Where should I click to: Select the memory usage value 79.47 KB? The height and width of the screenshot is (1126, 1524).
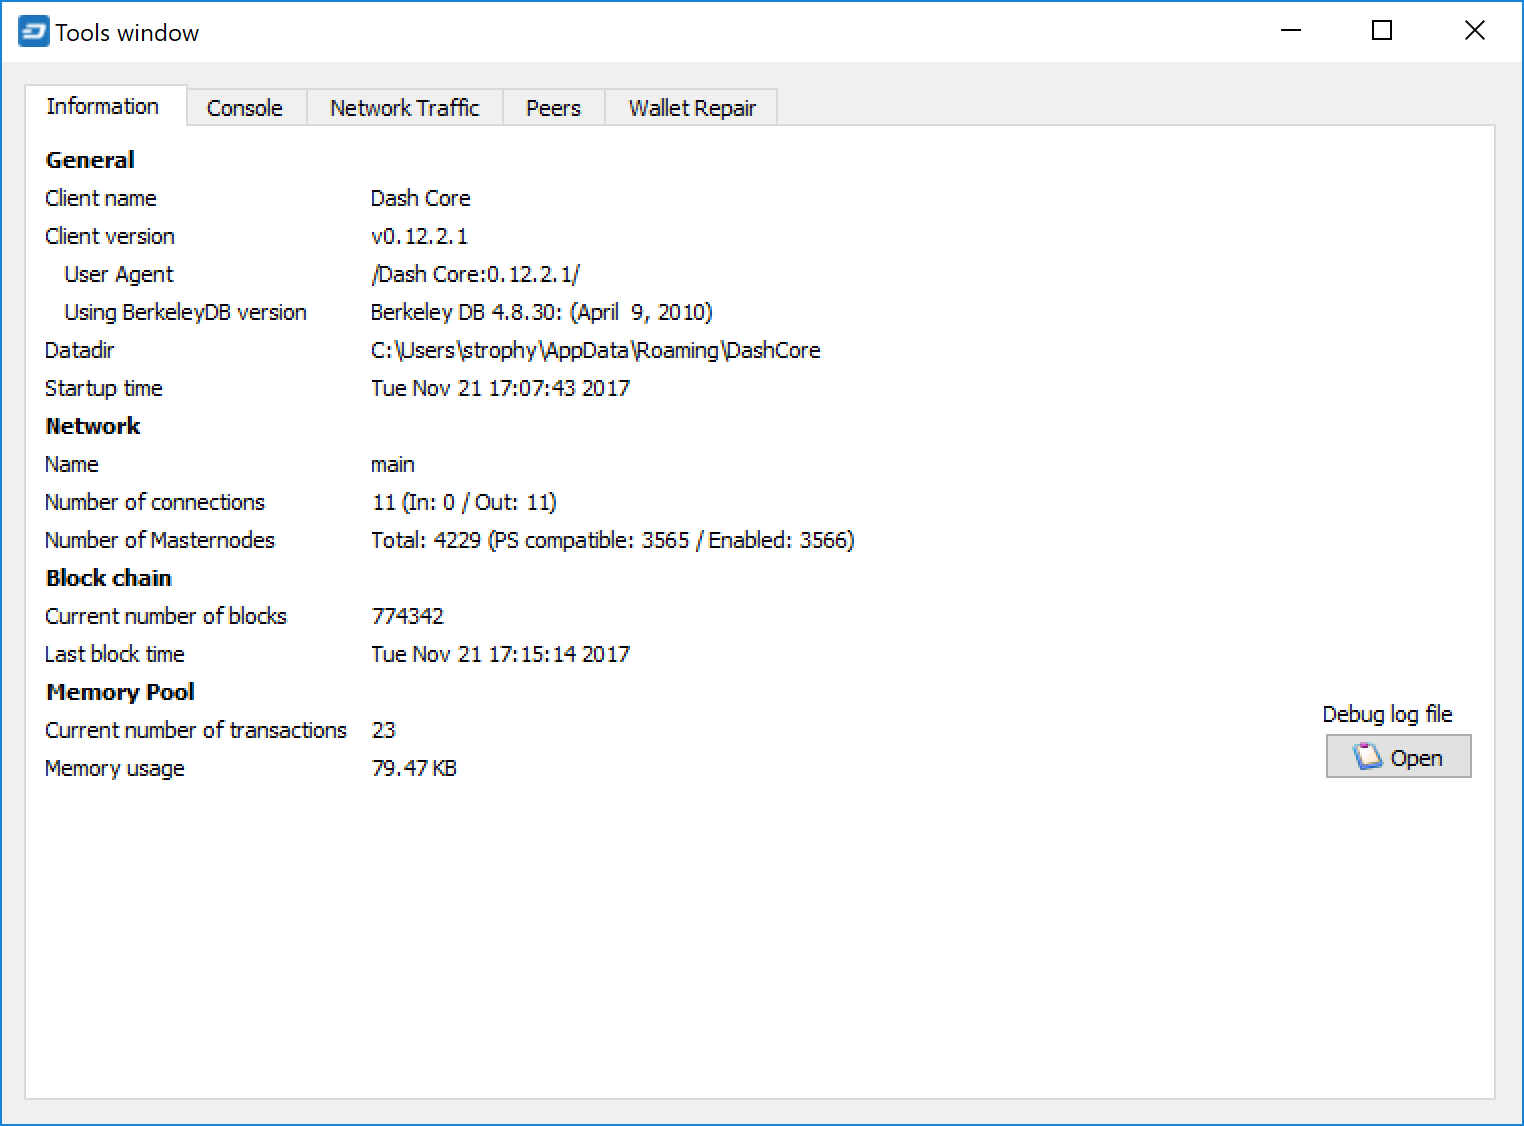[414, 768]
